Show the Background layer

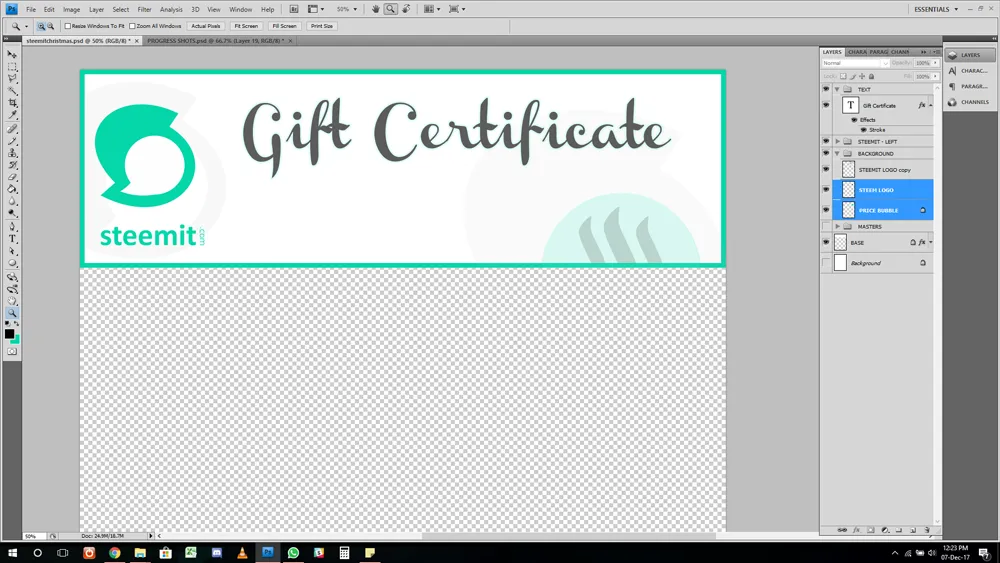pyautogui.click(x=826, y=263)
